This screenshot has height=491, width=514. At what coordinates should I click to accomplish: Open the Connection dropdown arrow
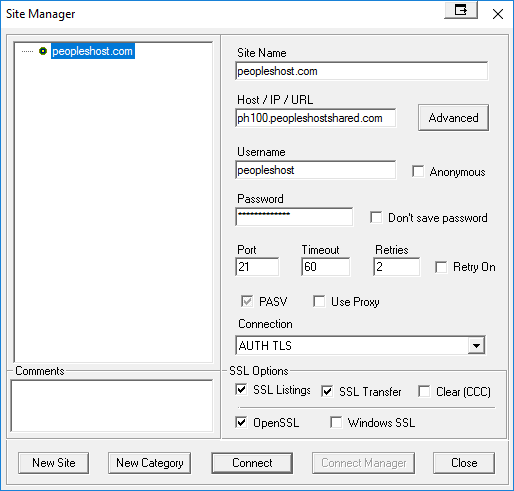pos(476,345)
